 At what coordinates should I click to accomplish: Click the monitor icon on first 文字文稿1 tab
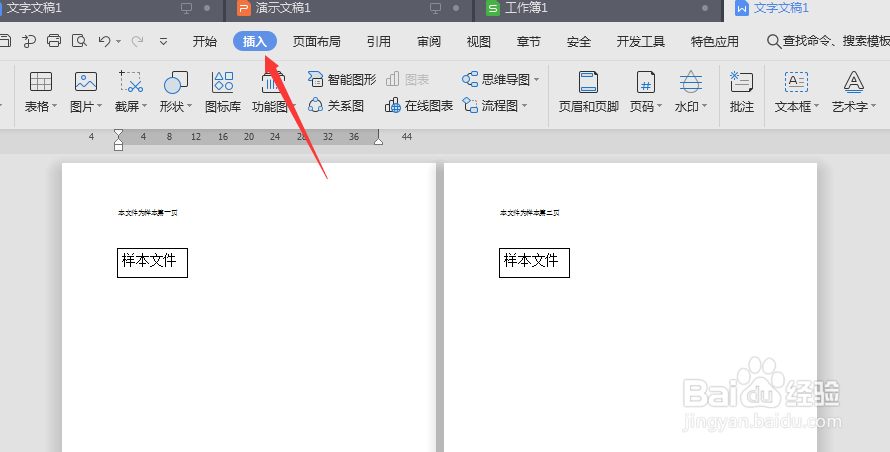click(x=186, y=8)
